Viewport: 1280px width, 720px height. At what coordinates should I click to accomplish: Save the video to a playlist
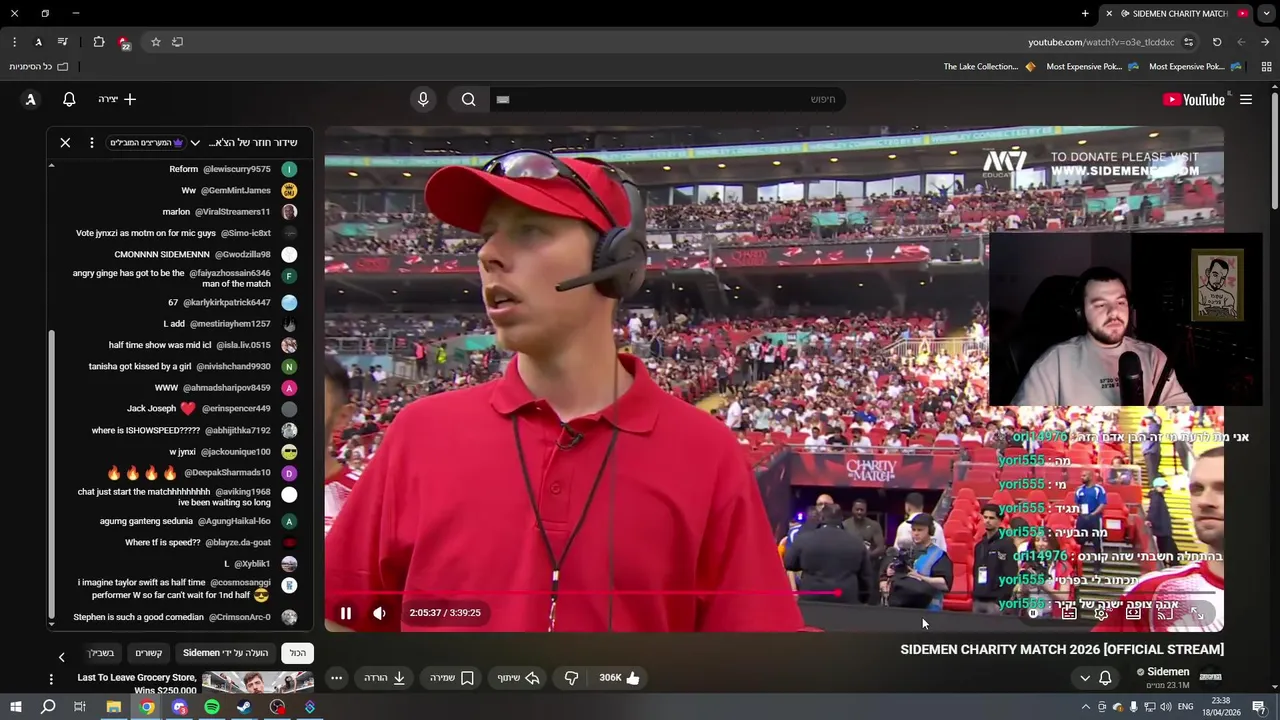coord(452,678)
